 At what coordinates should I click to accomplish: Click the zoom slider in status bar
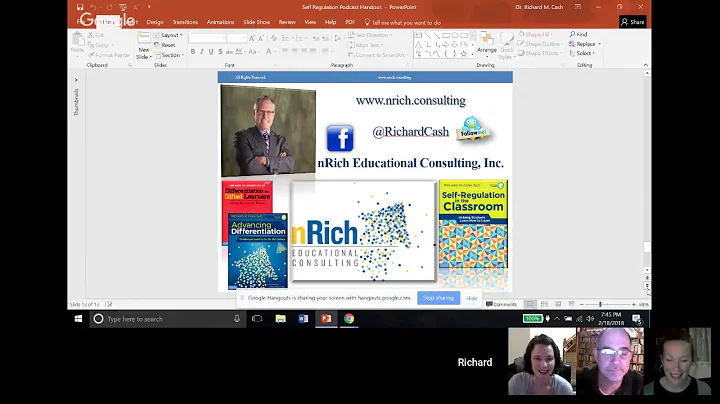click(608, 304)
